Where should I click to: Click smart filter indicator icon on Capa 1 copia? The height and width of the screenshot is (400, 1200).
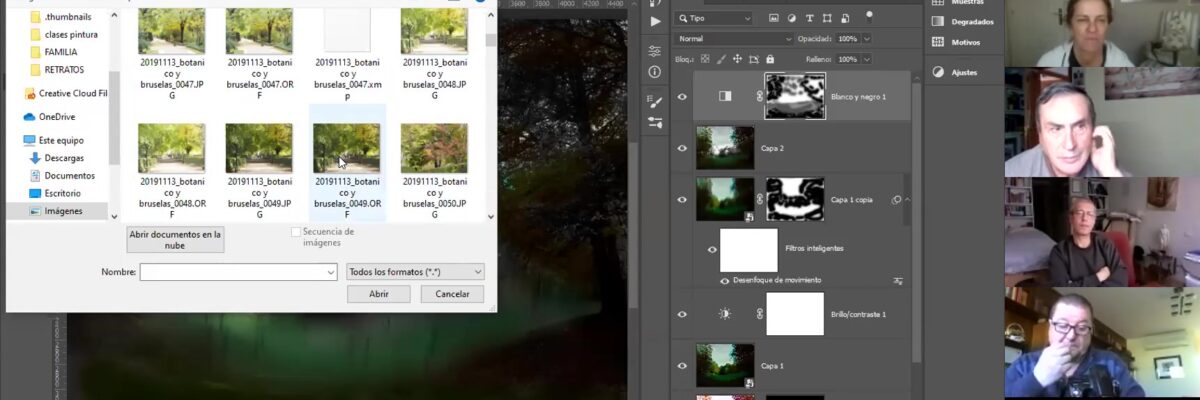click(897, 199)
